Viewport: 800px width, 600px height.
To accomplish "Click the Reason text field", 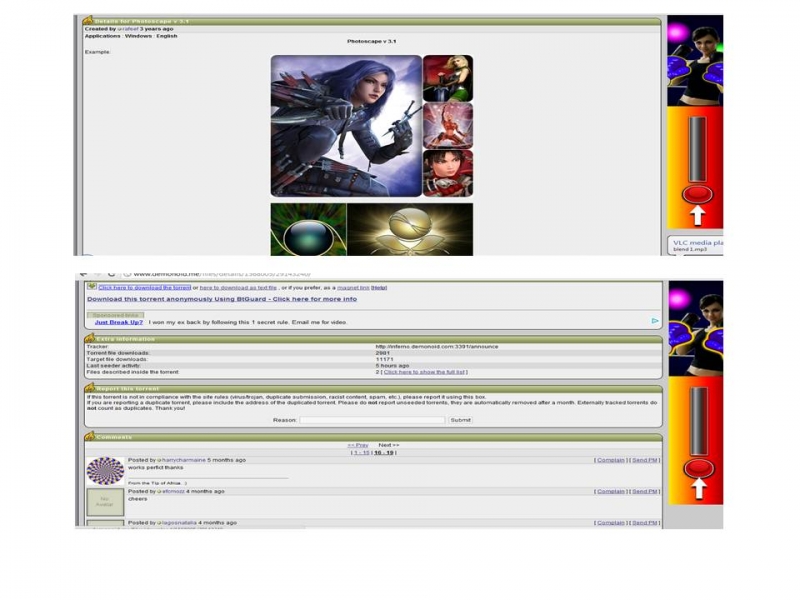I will [x=372, y=420].
